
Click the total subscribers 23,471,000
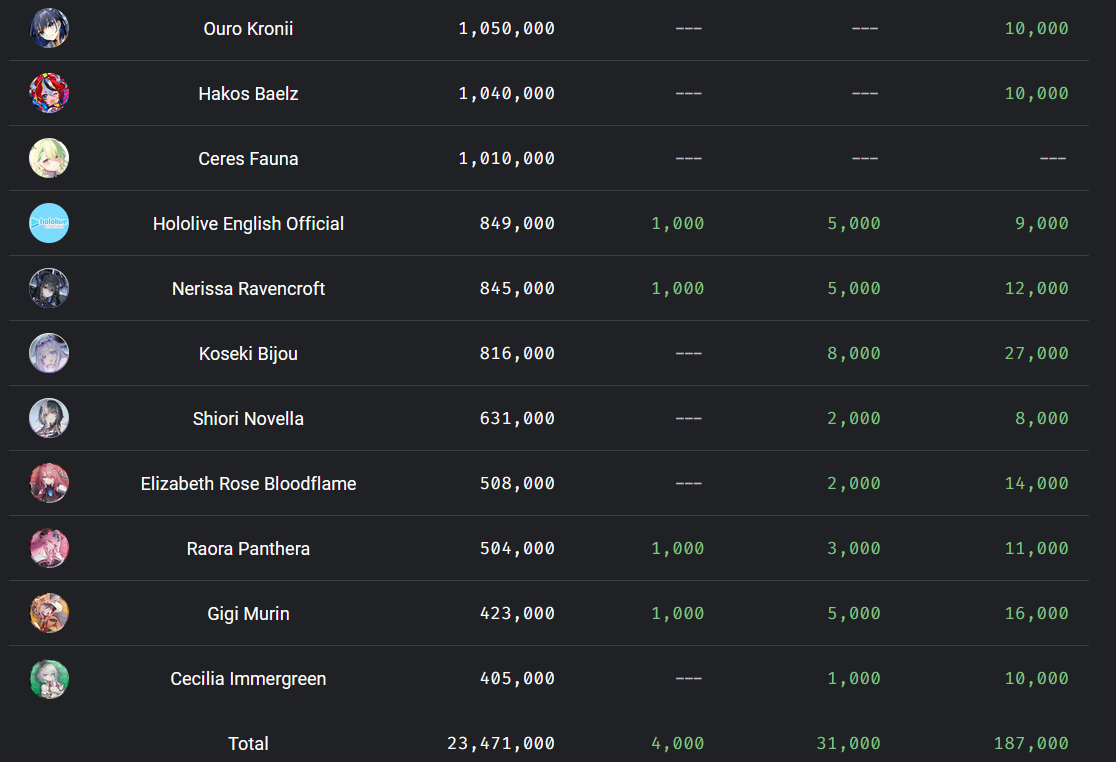501,744
